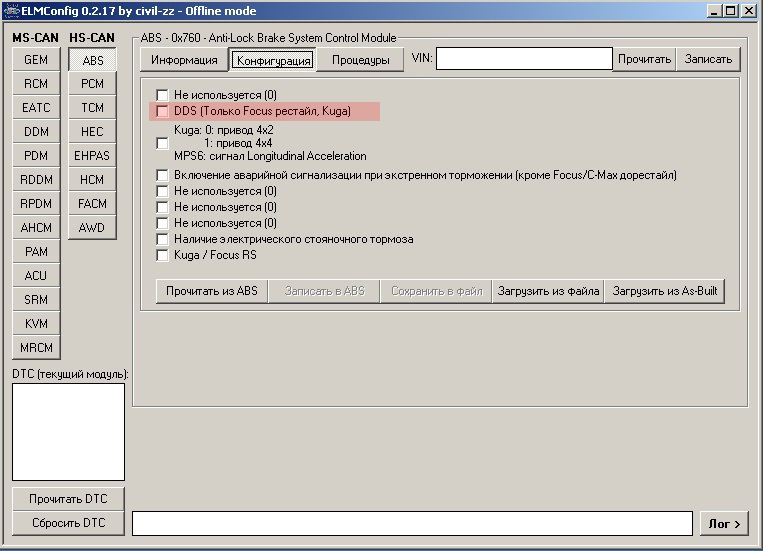Click Загрузить из файла button
Viewport: 763px width, 551px height.
click(548, 291)
